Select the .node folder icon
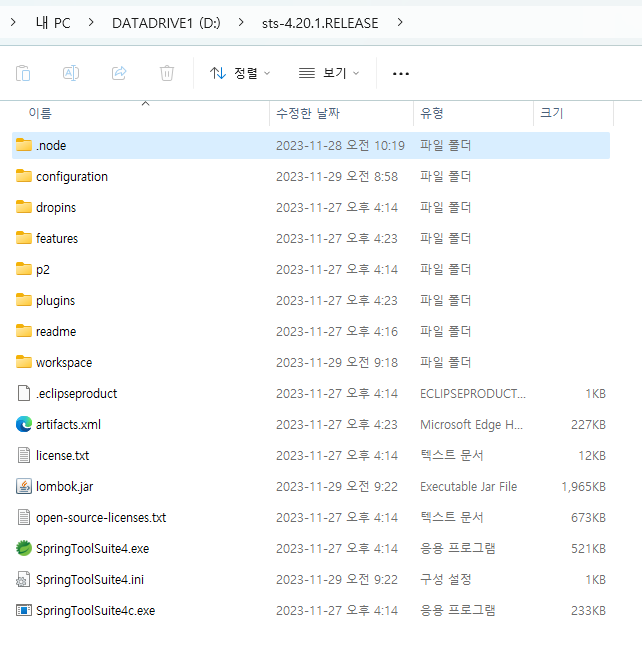This screenshot has height=671, width=642. [x=24, y=145]
